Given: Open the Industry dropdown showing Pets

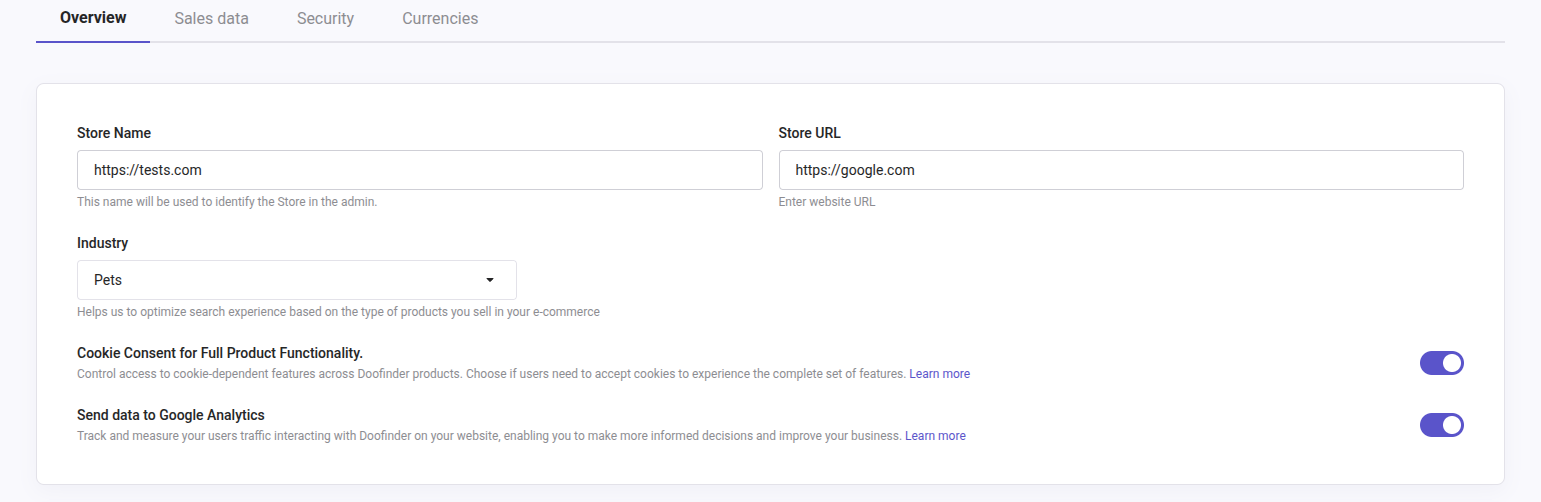Looking at the screenshot, I should pyautogui.click(x=297, y=280).
